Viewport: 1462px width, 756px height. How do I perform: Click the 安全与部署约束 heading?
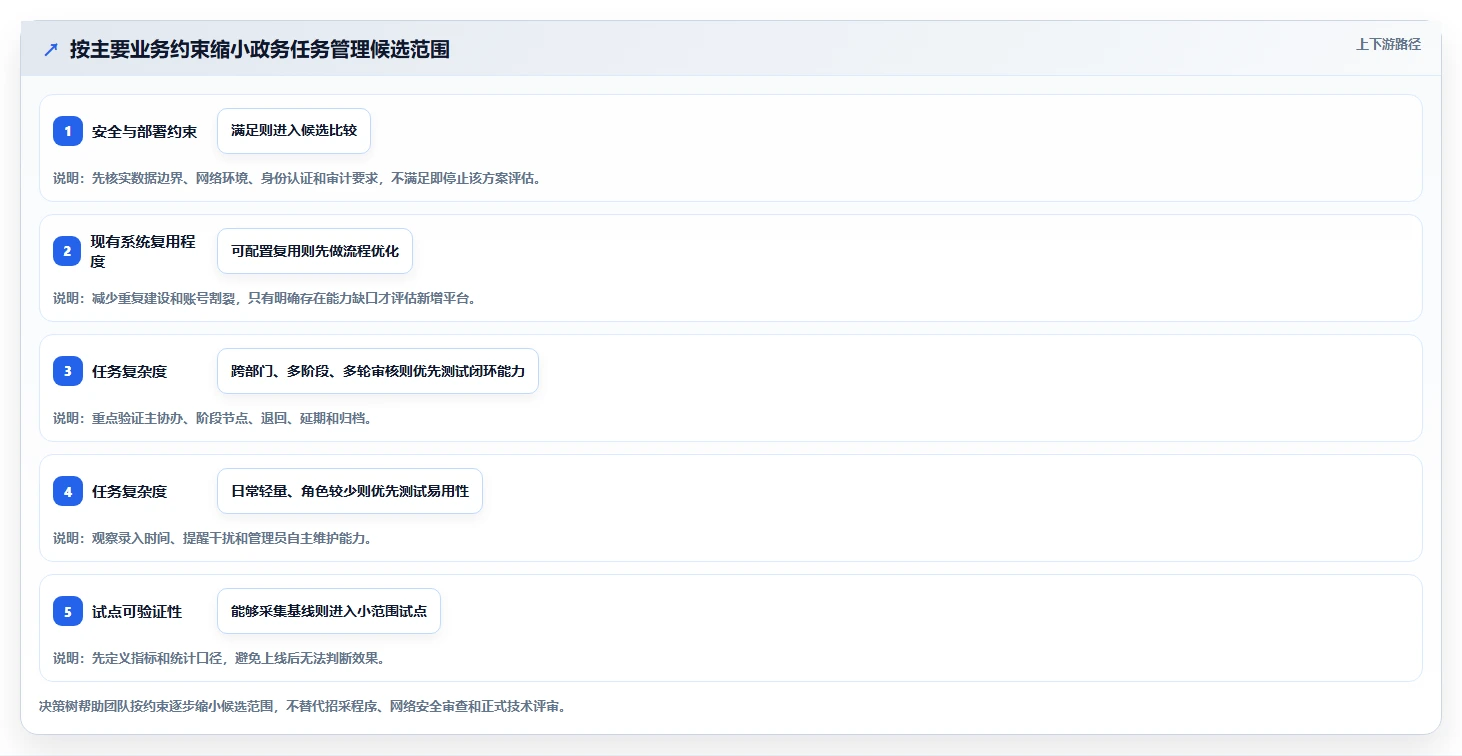[x=144, y=131]
